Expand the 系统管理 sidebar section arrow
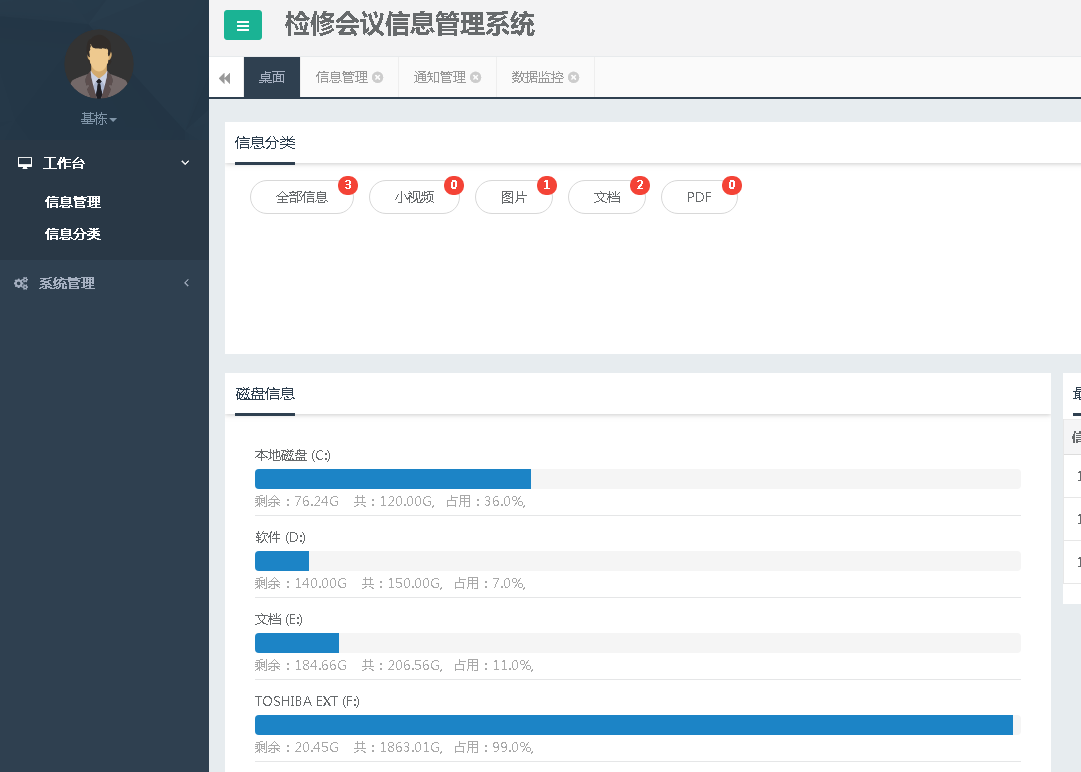Viewport: 1081px width, 772px height. coord(186,284)
